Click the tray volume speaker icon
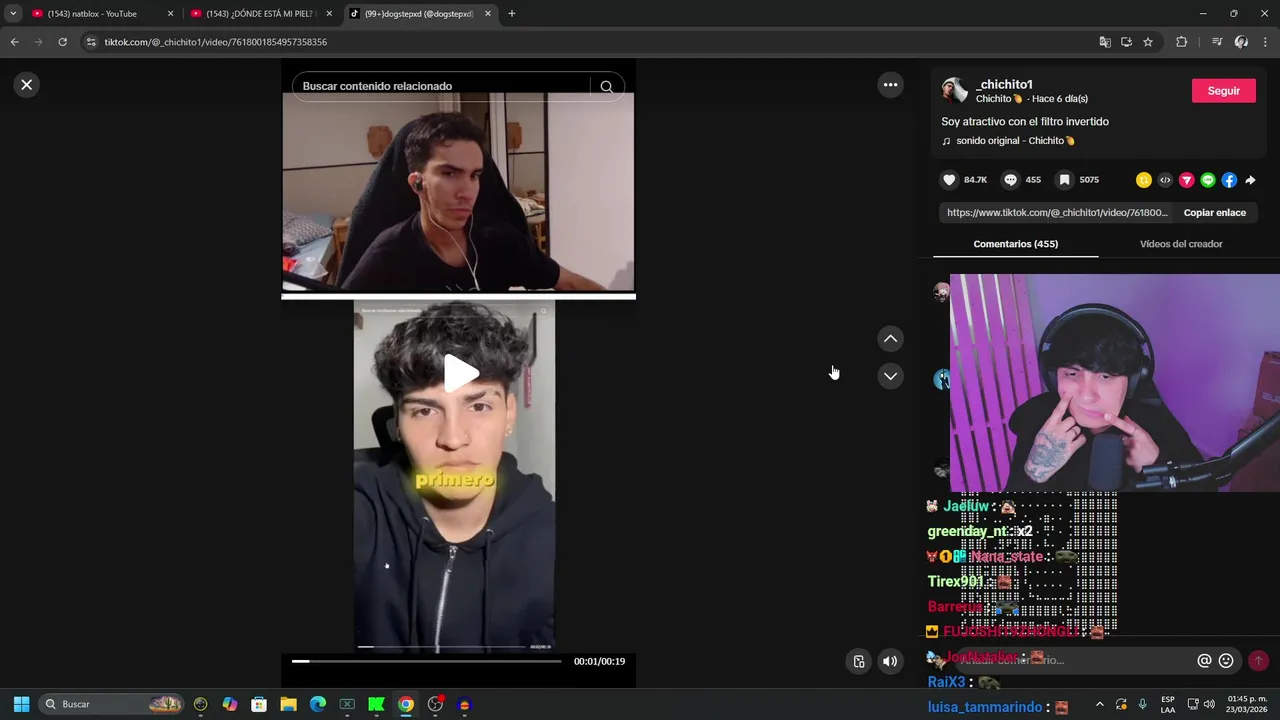 coord(1209,704)
